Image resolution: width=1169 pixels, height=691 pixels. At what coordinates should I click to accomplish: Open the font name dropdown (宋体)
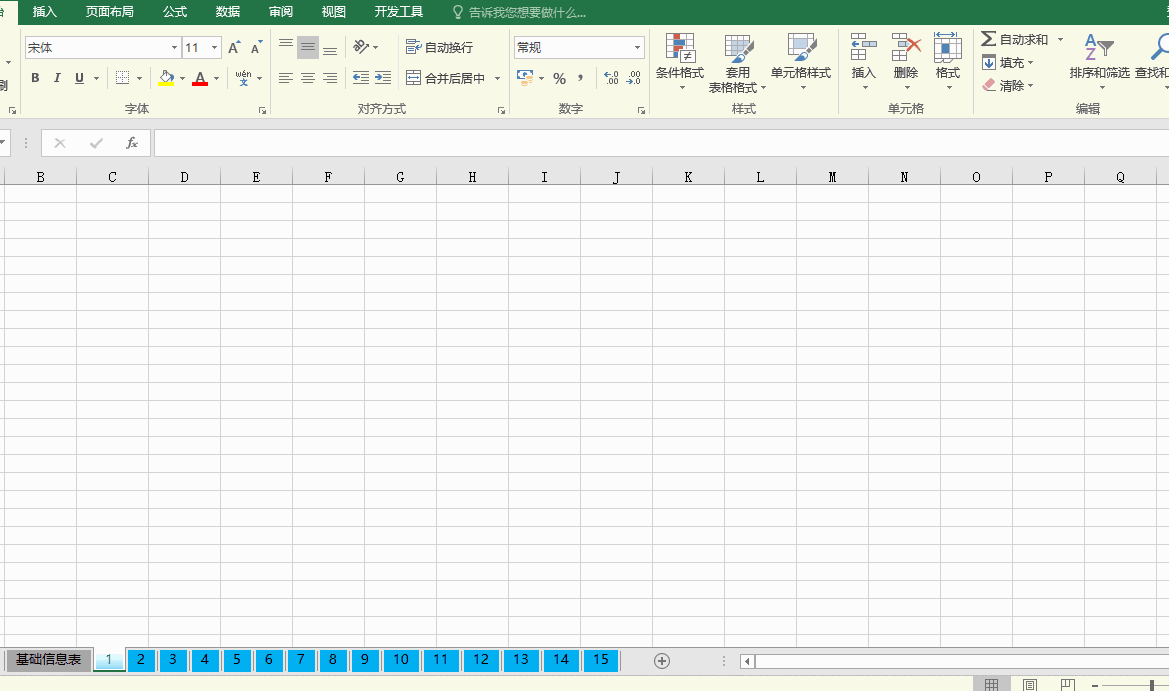tap(174, 47)
